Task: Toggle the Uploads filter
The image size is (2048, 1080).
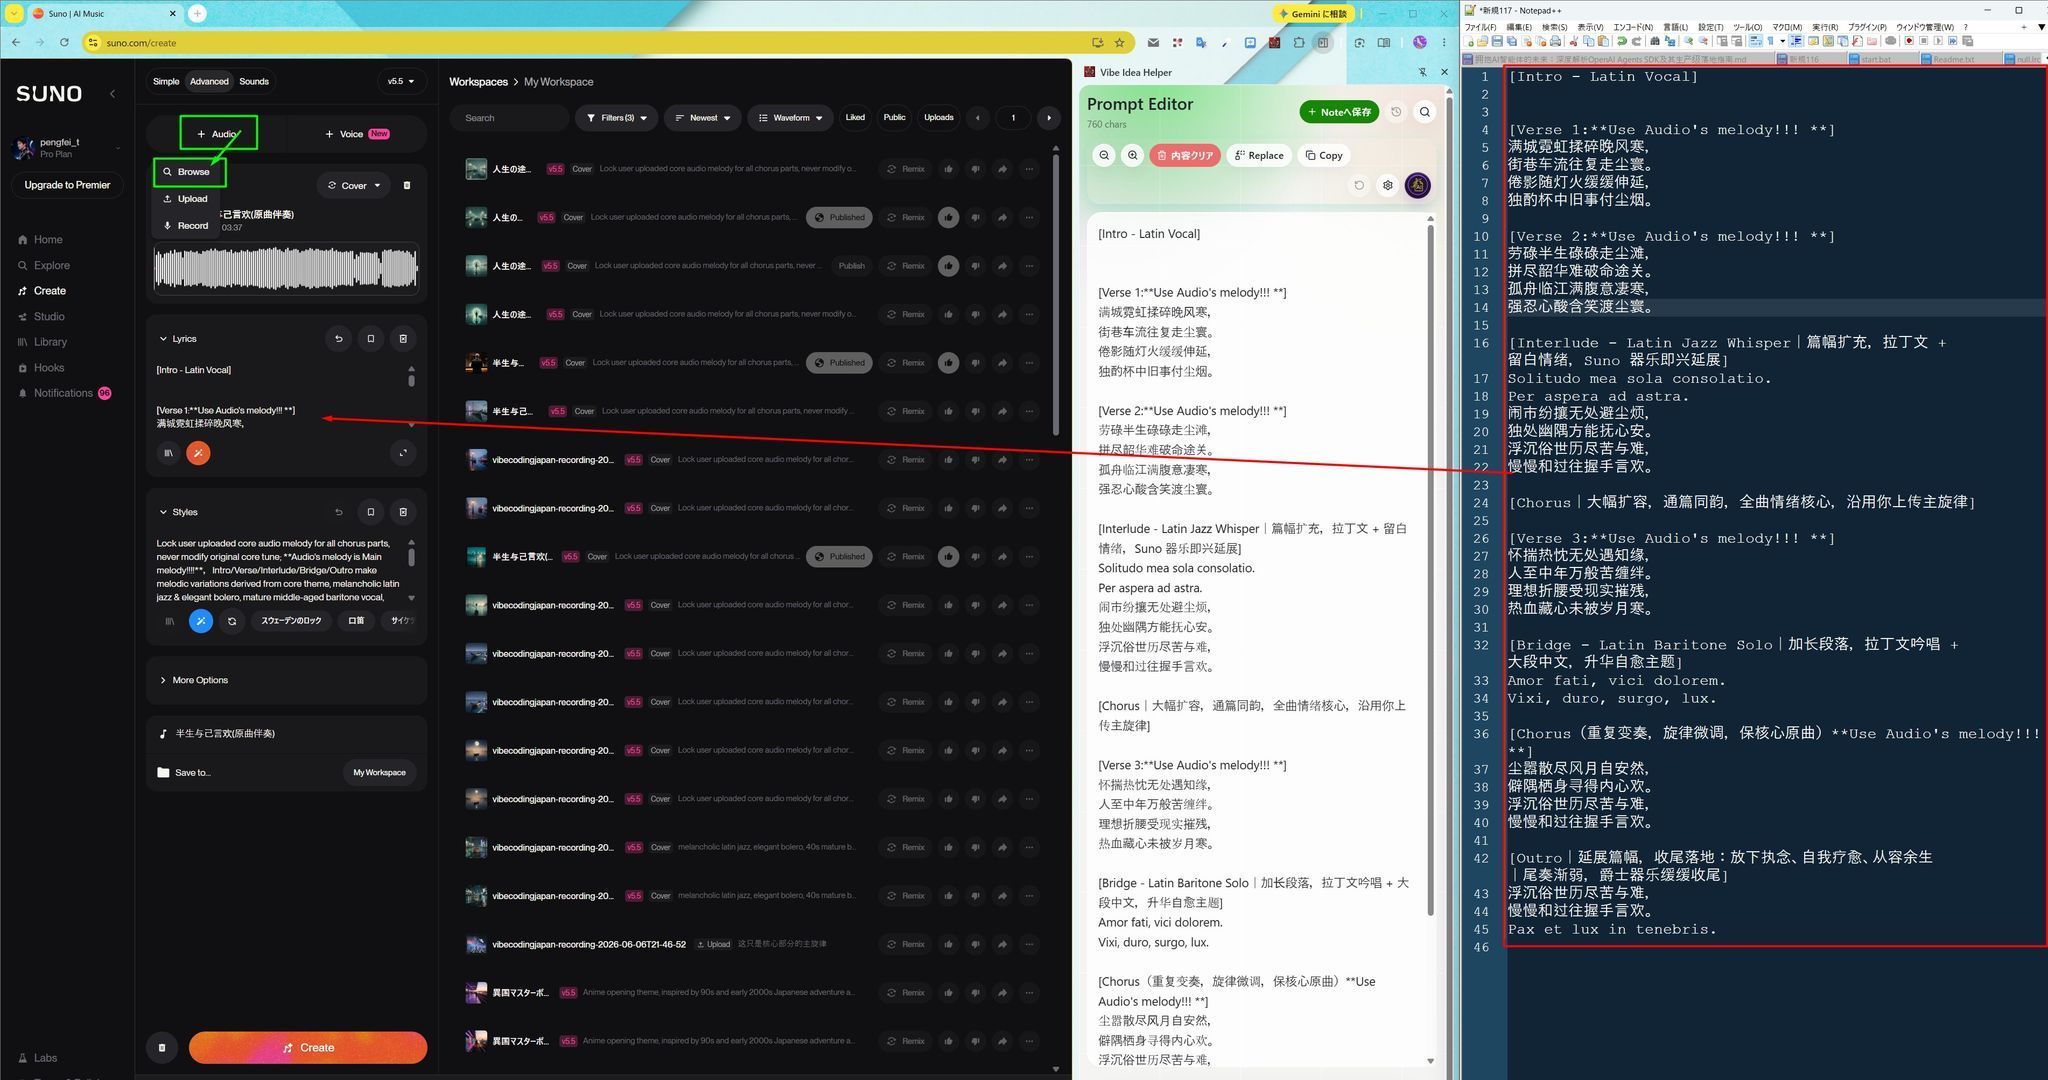Action: click(938, 118)
